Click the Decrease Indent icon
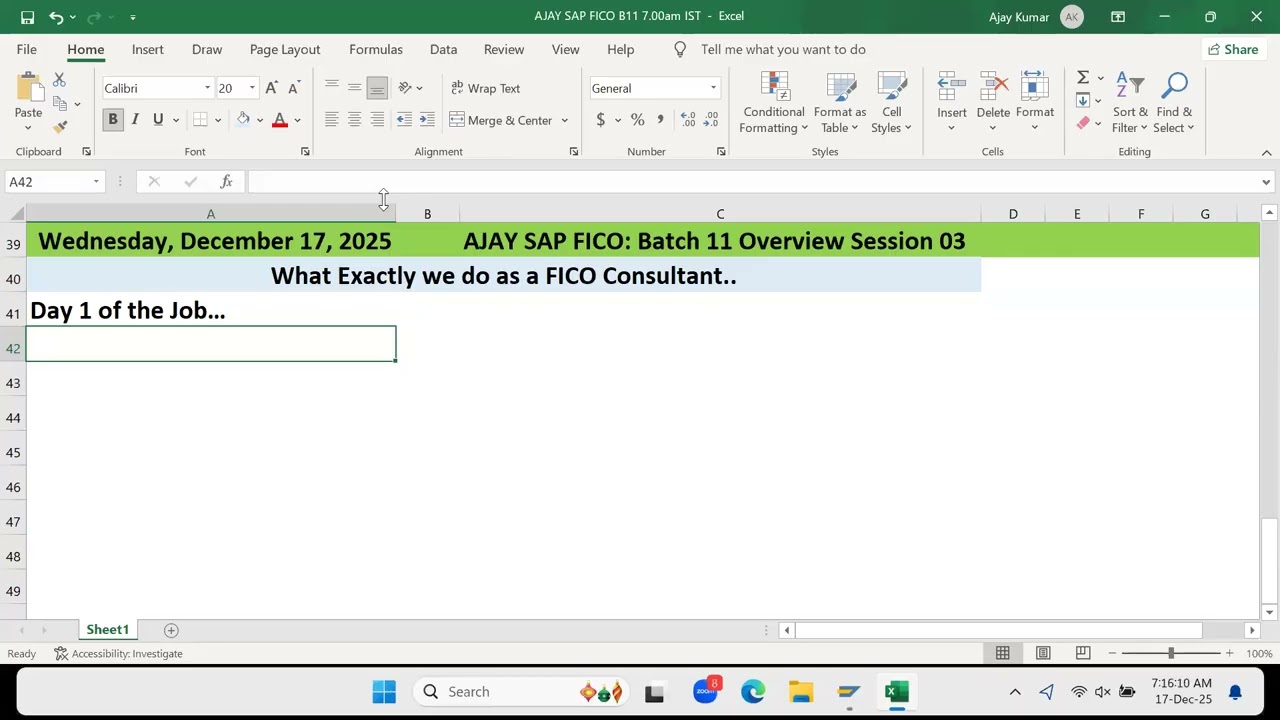This screenshot has height=720, width=1280. tap(404, 120)
